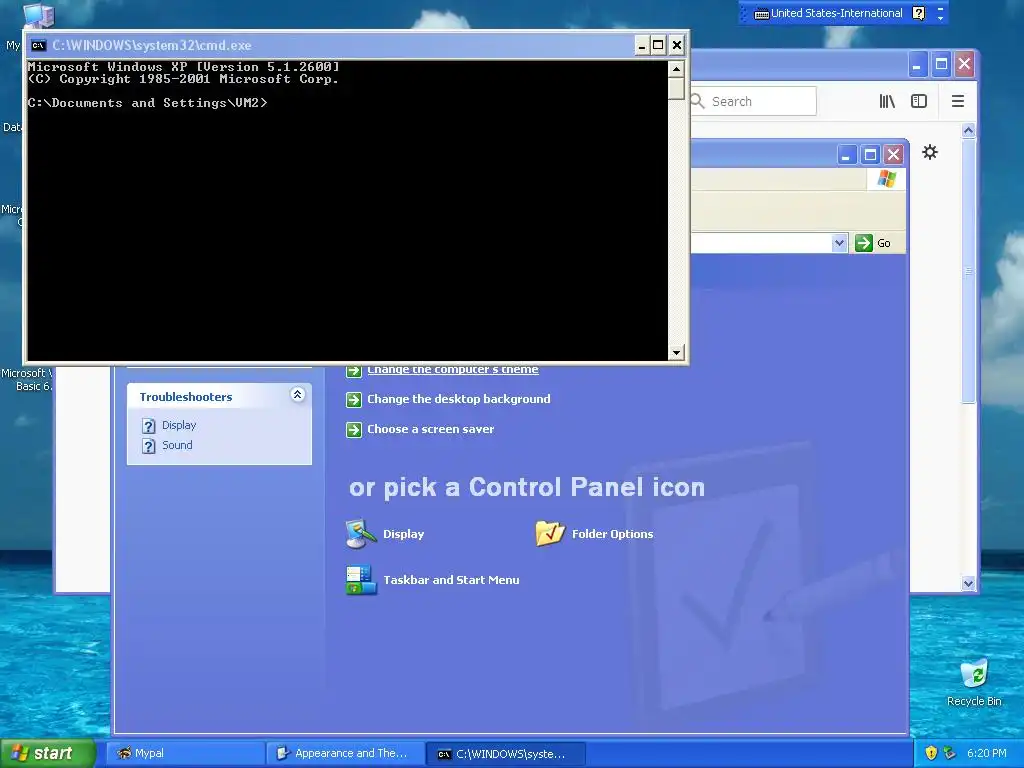Click the cmd window scroll down arrow

[676, 353]
